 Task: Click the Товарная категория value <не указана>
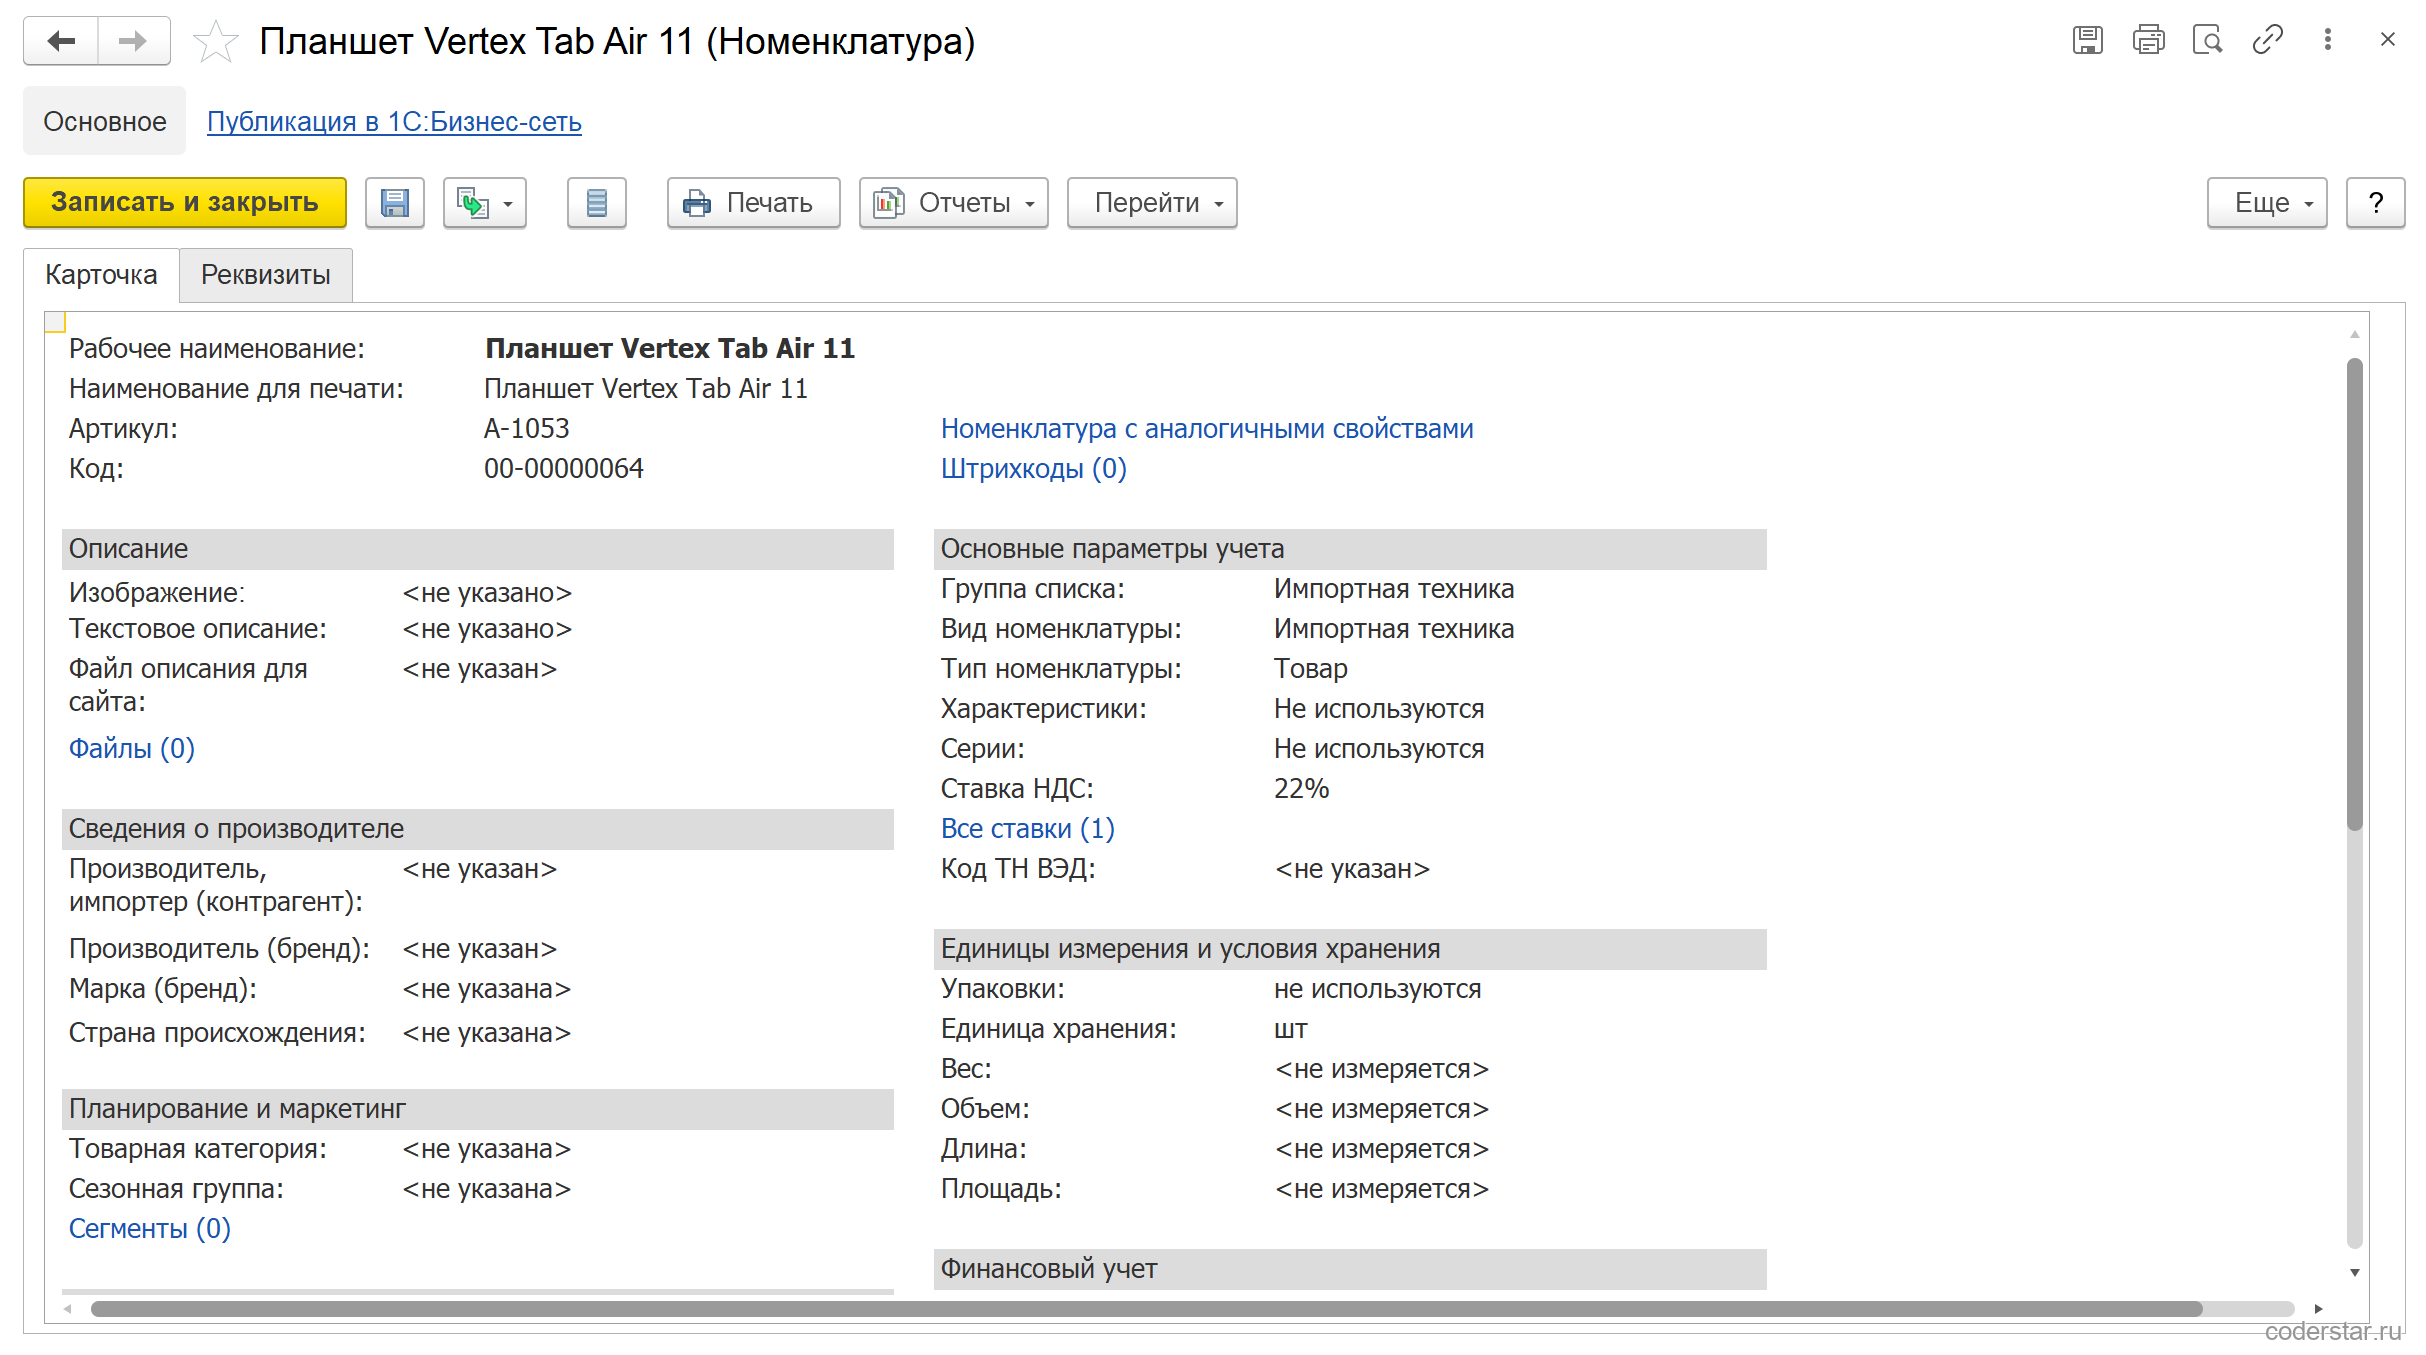click(x=487, y=1149)
